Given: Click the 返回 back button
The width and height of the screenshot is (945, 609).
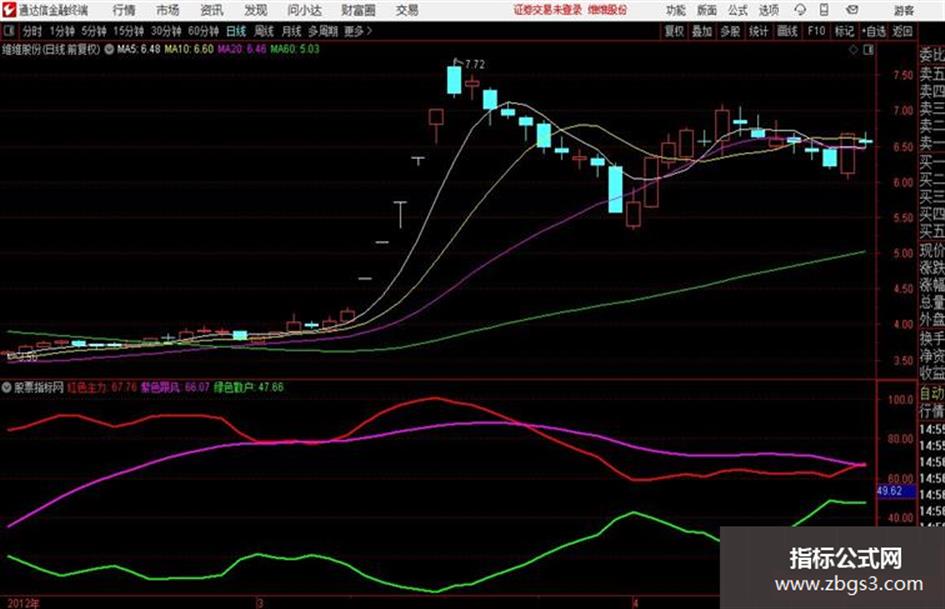Looking at the screenshot, I should (x=902, y=31).
